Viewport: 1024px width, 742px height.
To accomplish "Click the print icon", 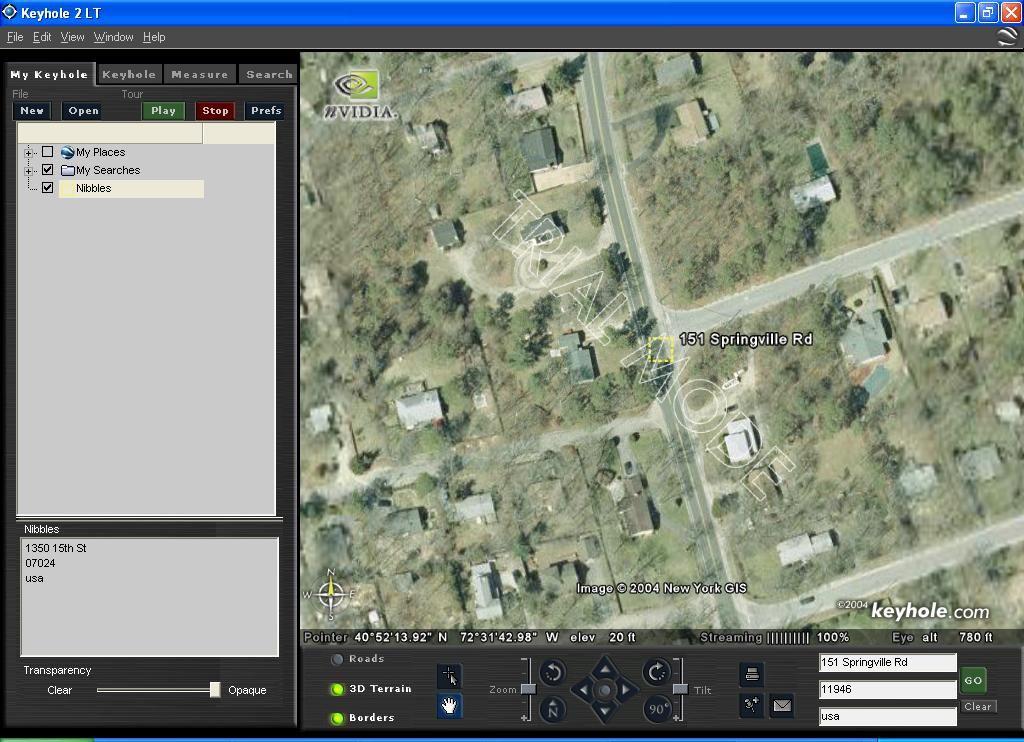I will click(x=752, y=674).
